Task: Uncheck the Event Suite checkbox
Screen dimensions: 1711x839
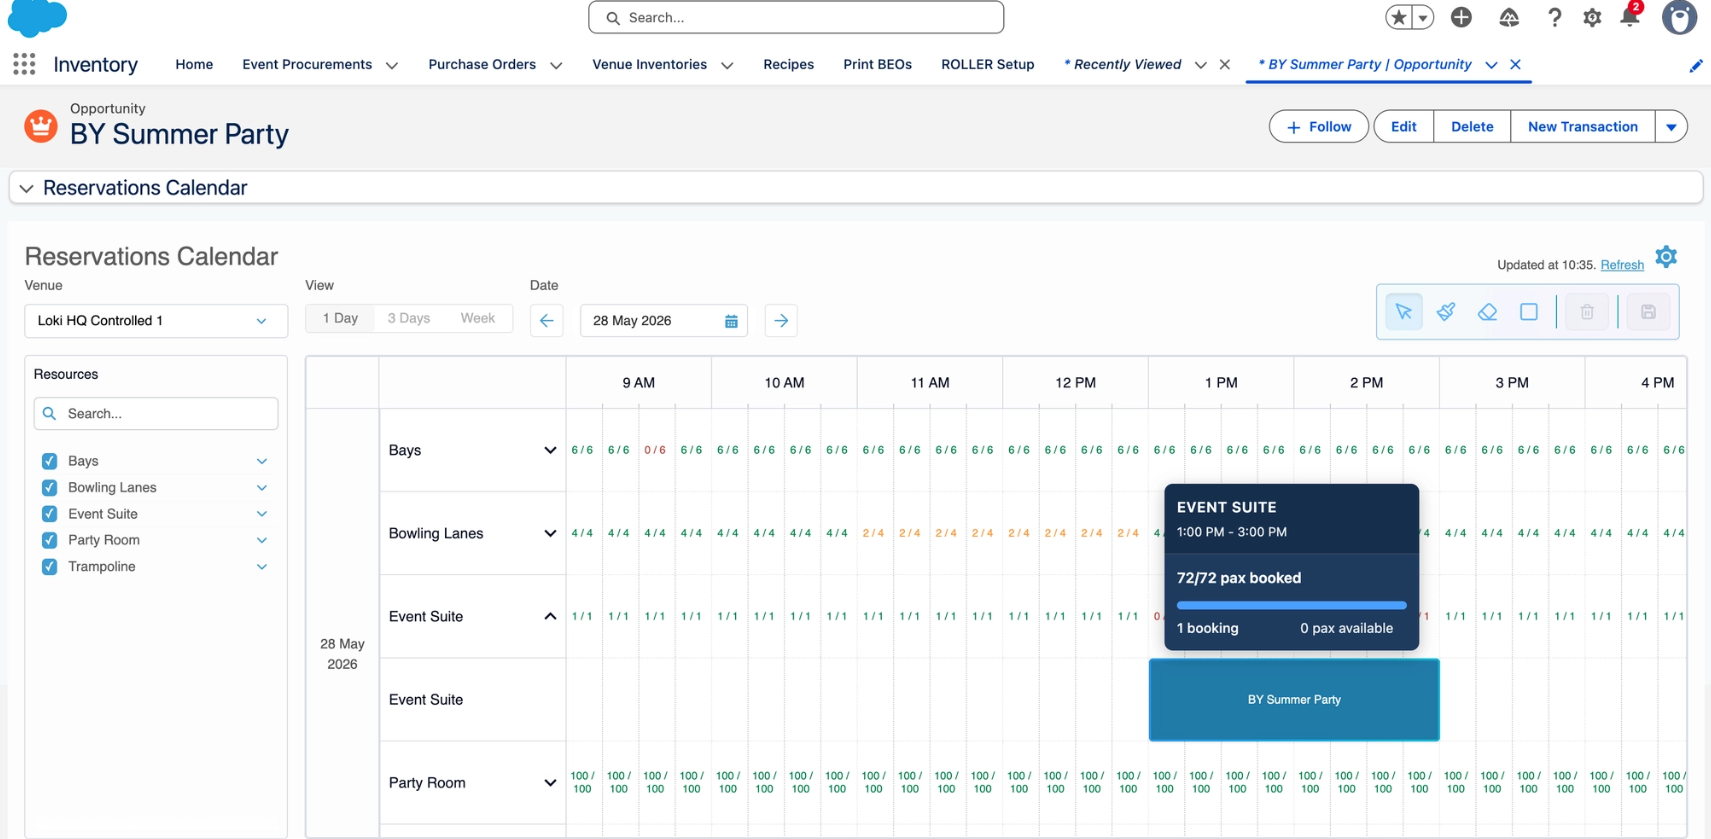Action: 49,514
